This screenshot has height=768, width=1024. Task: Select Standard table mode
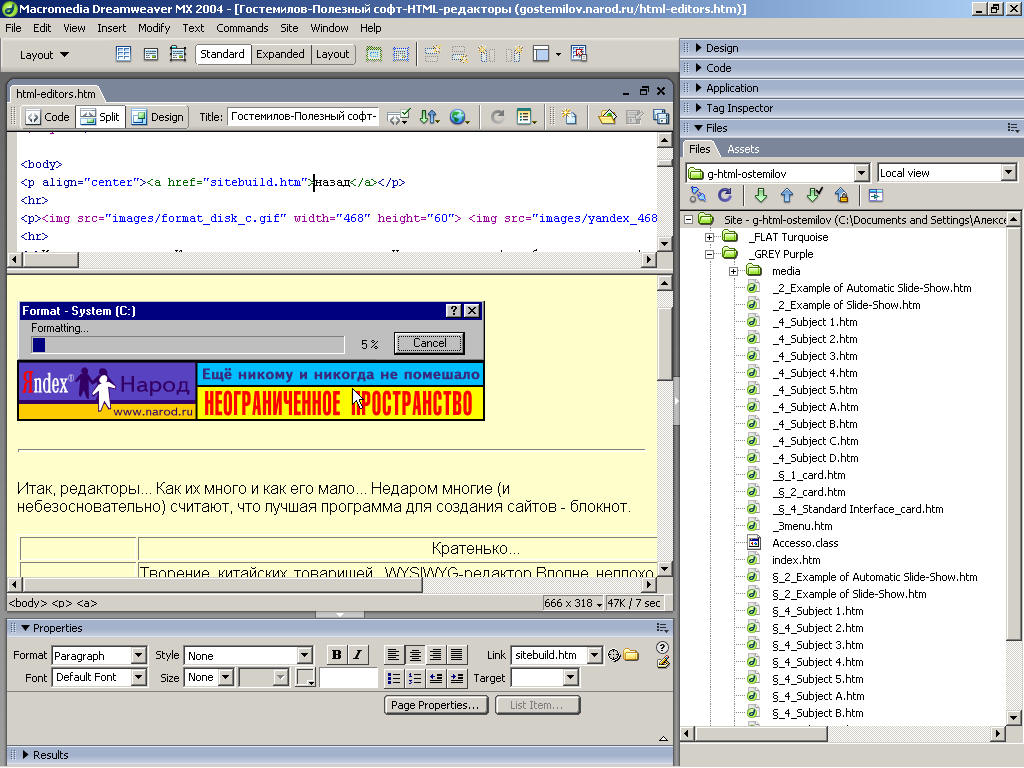point(223,54)
